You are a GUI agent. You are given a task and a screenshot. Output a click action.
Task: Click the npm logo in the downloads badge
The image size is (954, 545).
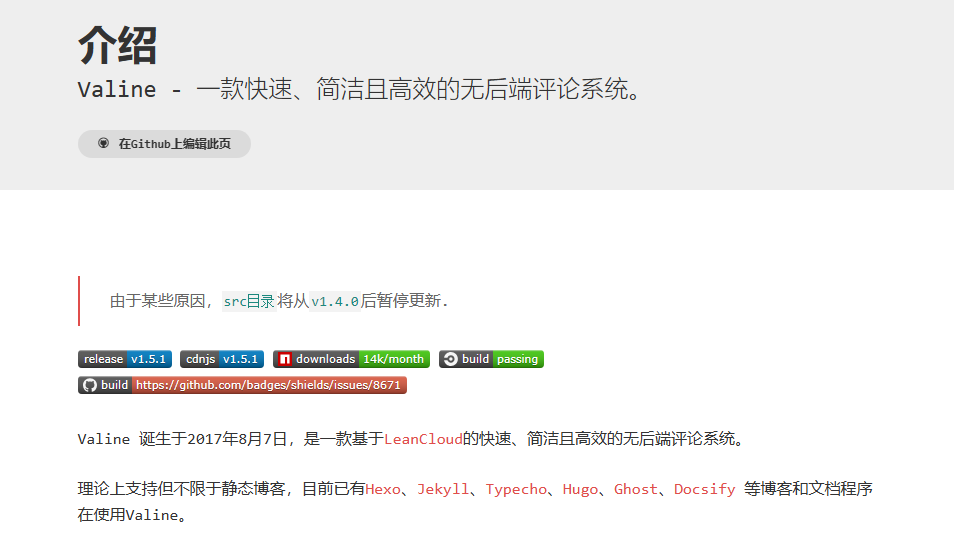[285, 359]
